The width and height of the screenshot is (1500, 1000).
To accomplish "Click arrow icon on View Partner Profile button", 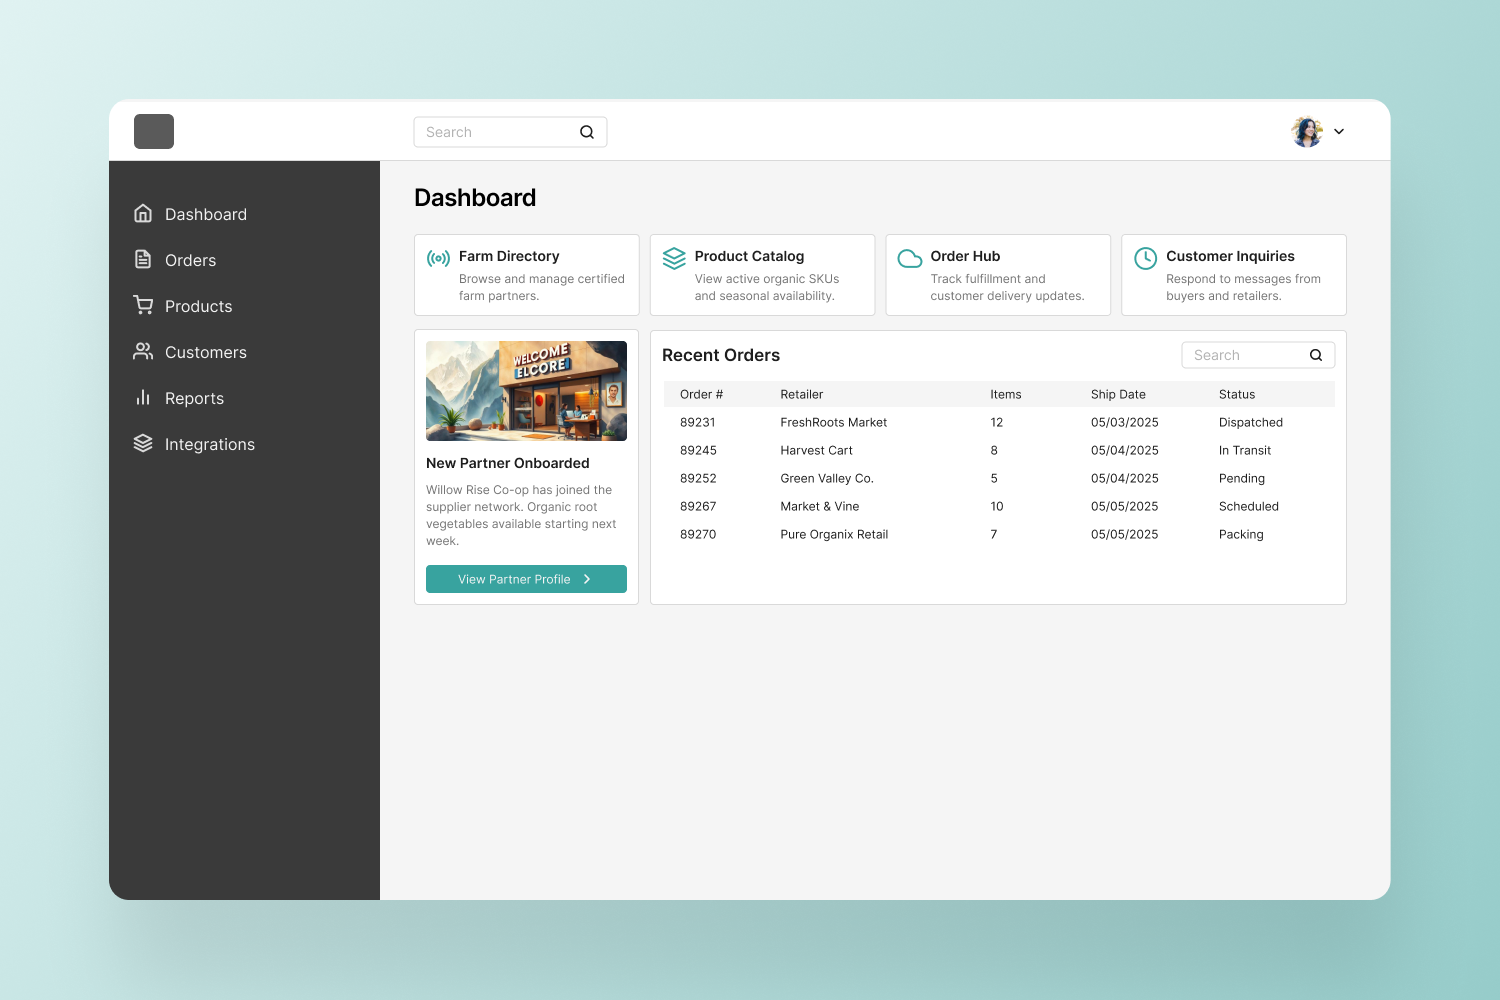I will point(587,579).
